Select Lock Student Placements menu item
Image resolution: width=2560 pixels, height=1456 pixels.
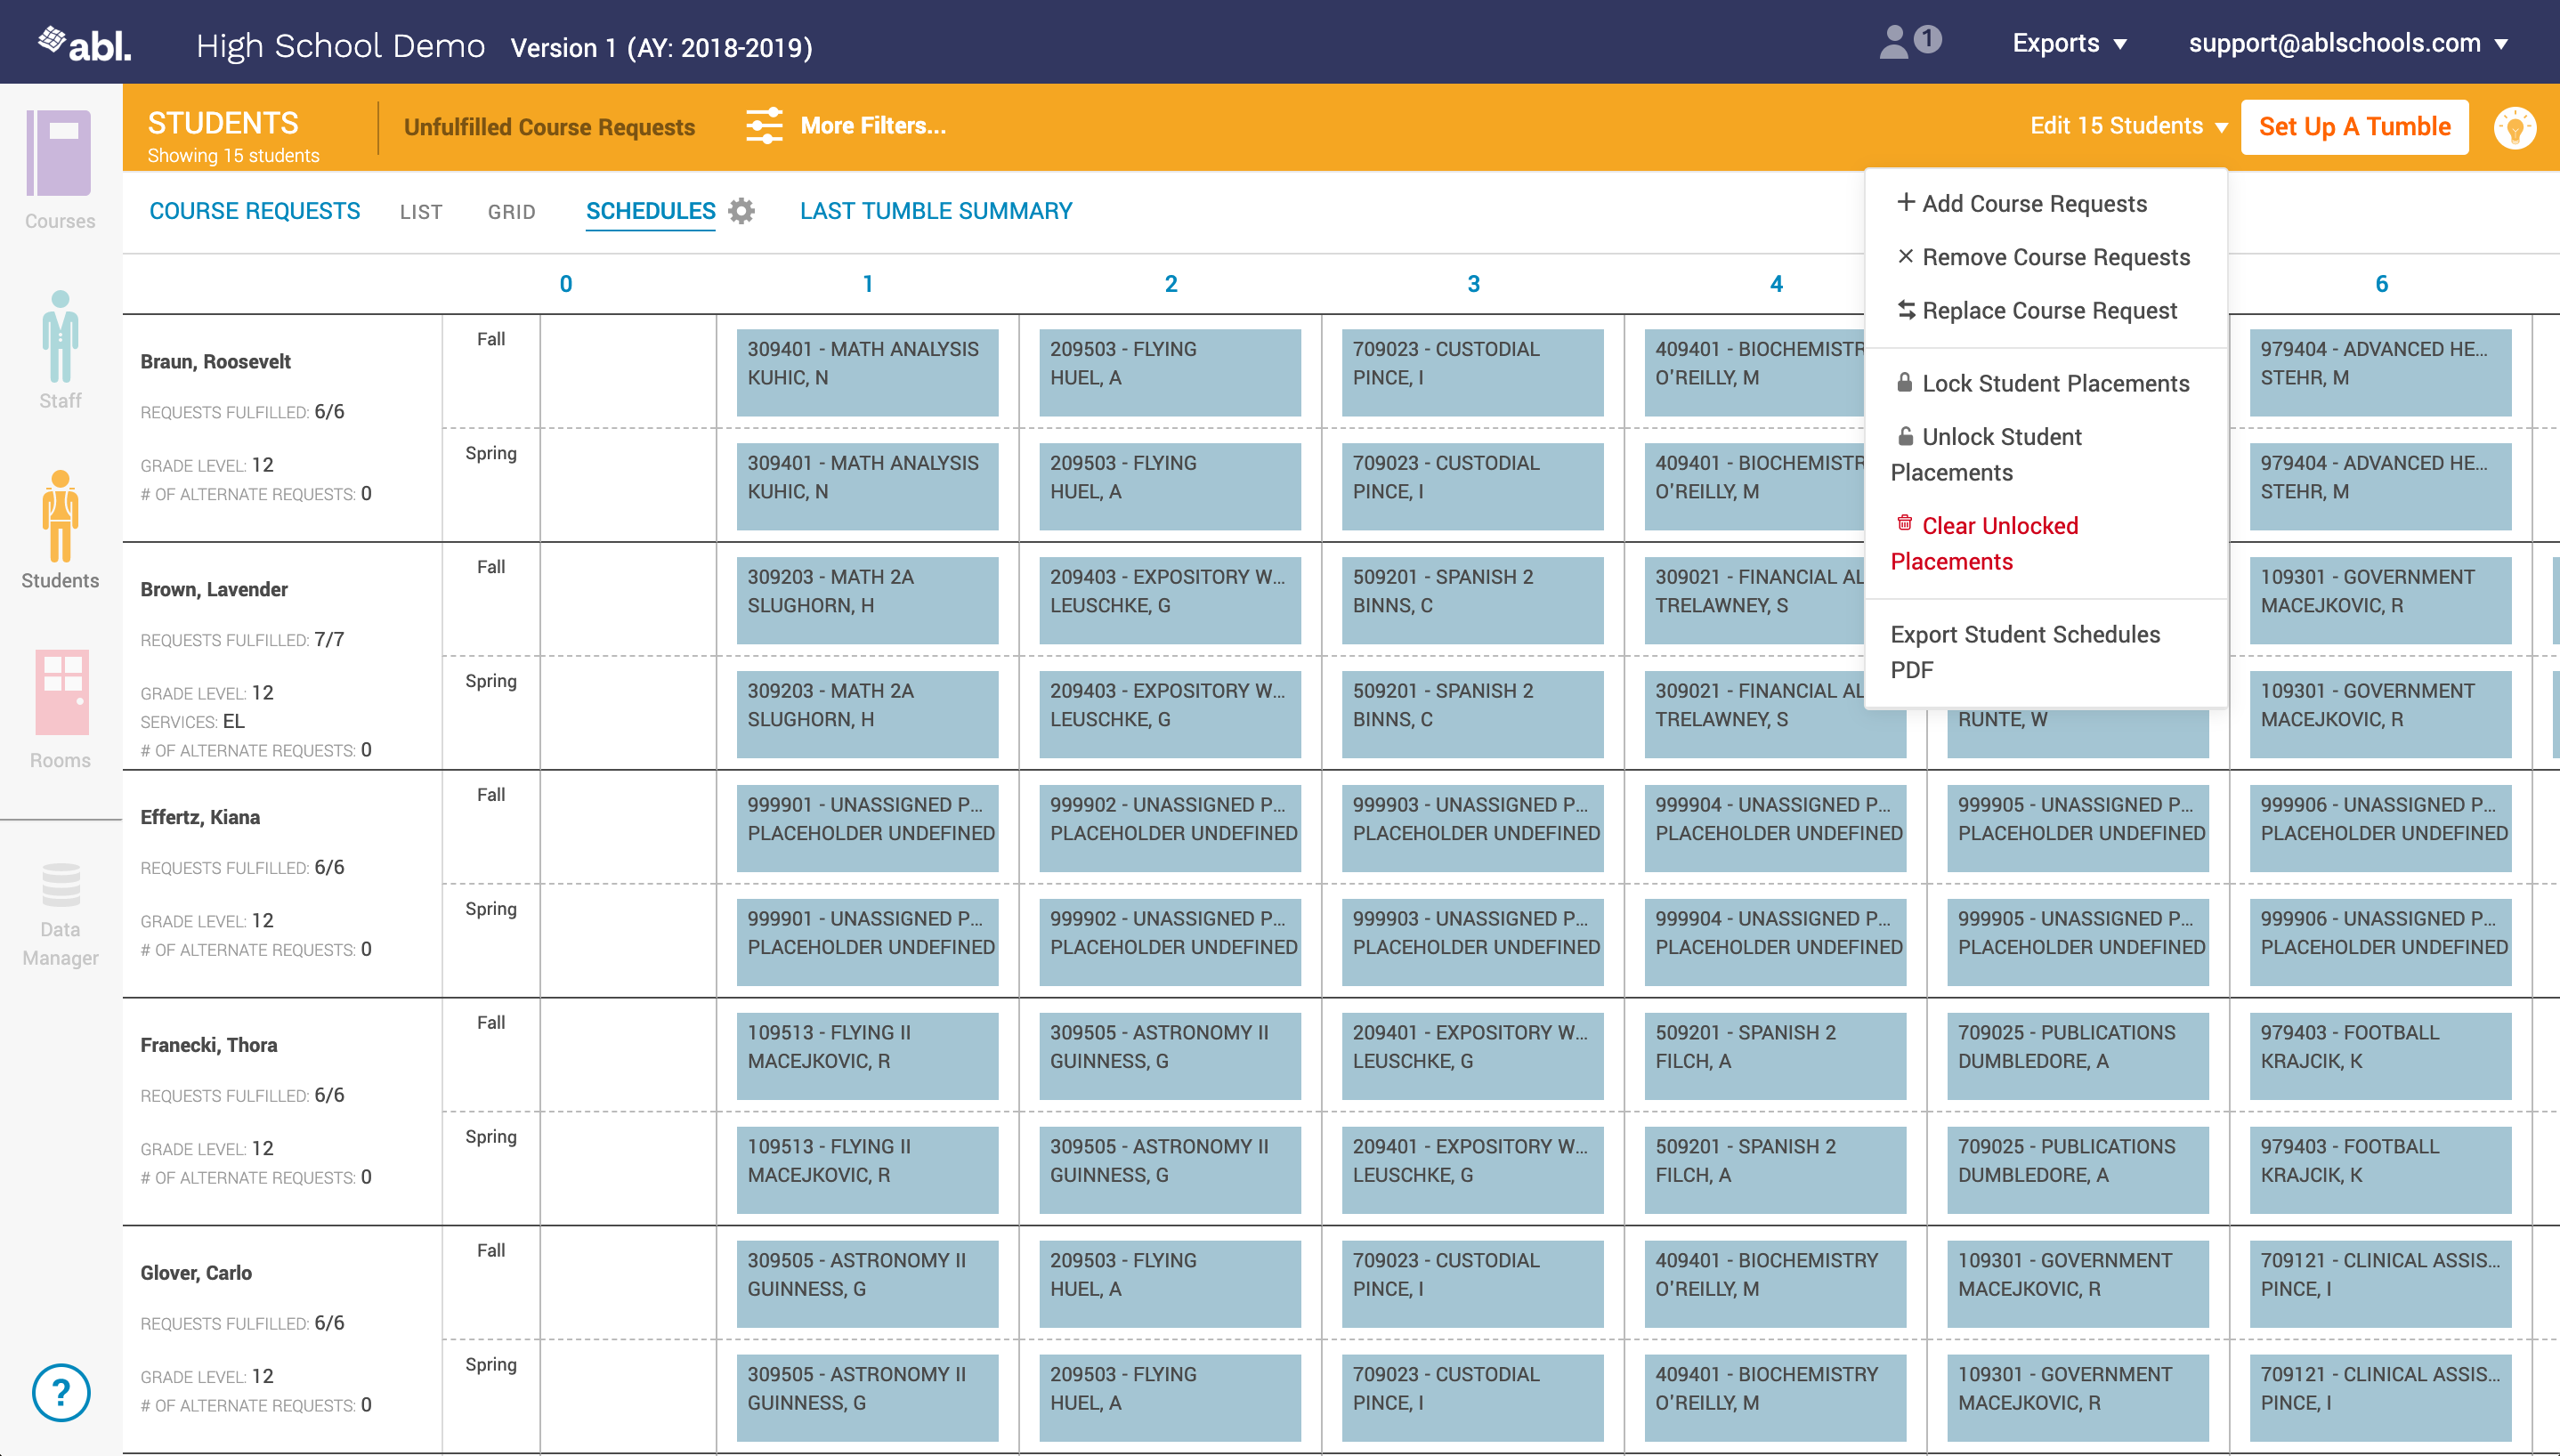pyautogui.click(x=2043, y=383)
